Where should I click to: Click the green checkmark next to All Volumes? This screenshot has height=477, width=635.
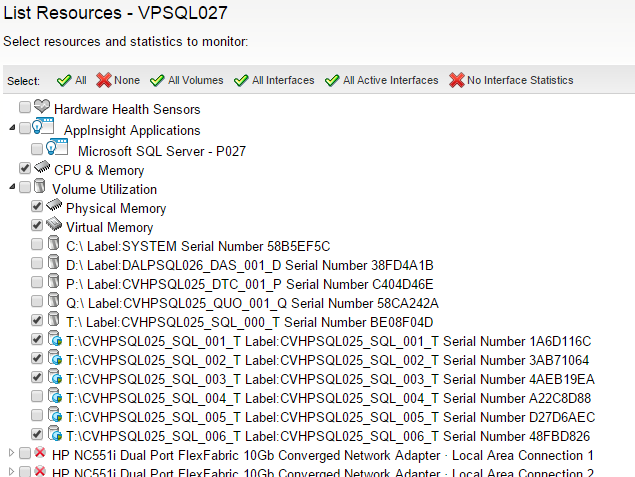pos(157,80)
